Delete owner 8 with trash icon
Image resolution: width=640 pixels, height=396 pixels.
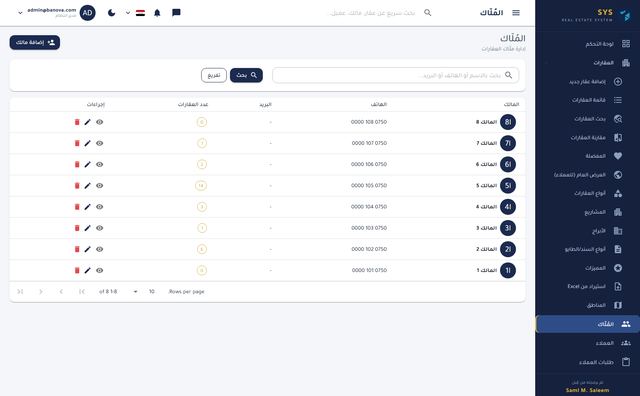click(x=77, y=122)
